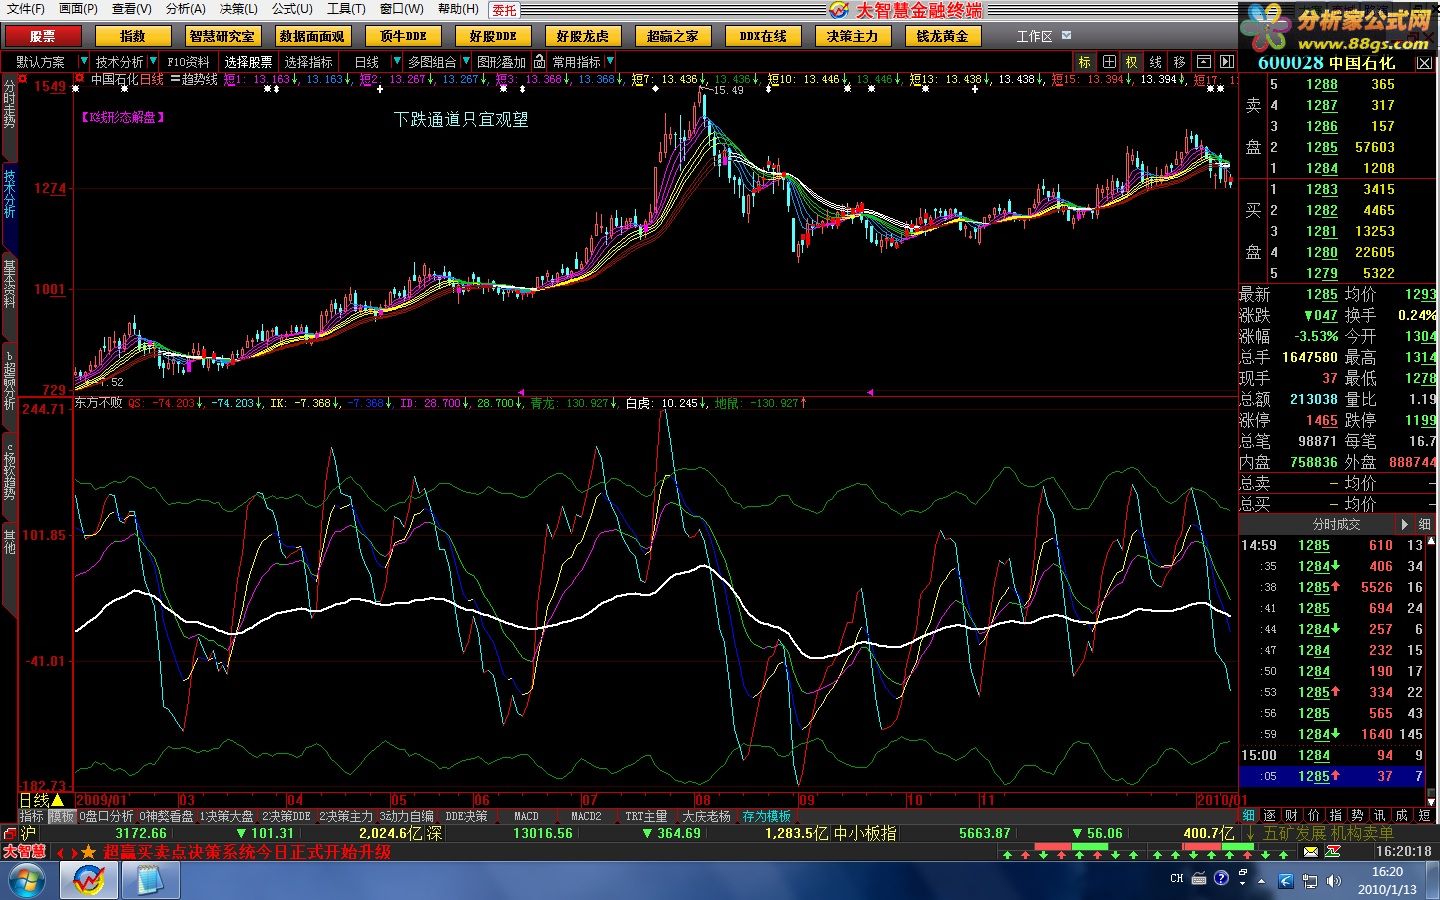The image size is (1440, 900).
Task: Expand the 日线 period dropdown
Action: (397, 62)
